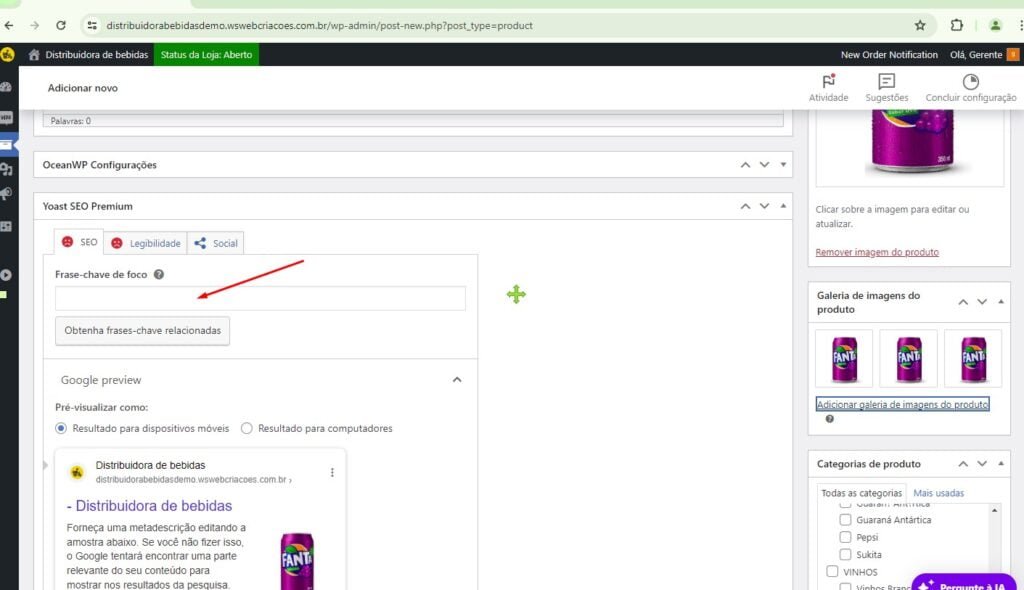The image size is (1024, 590).
Task: Open site information icon beside the URL
Action: pyautogui.click(x=92, y=25)
